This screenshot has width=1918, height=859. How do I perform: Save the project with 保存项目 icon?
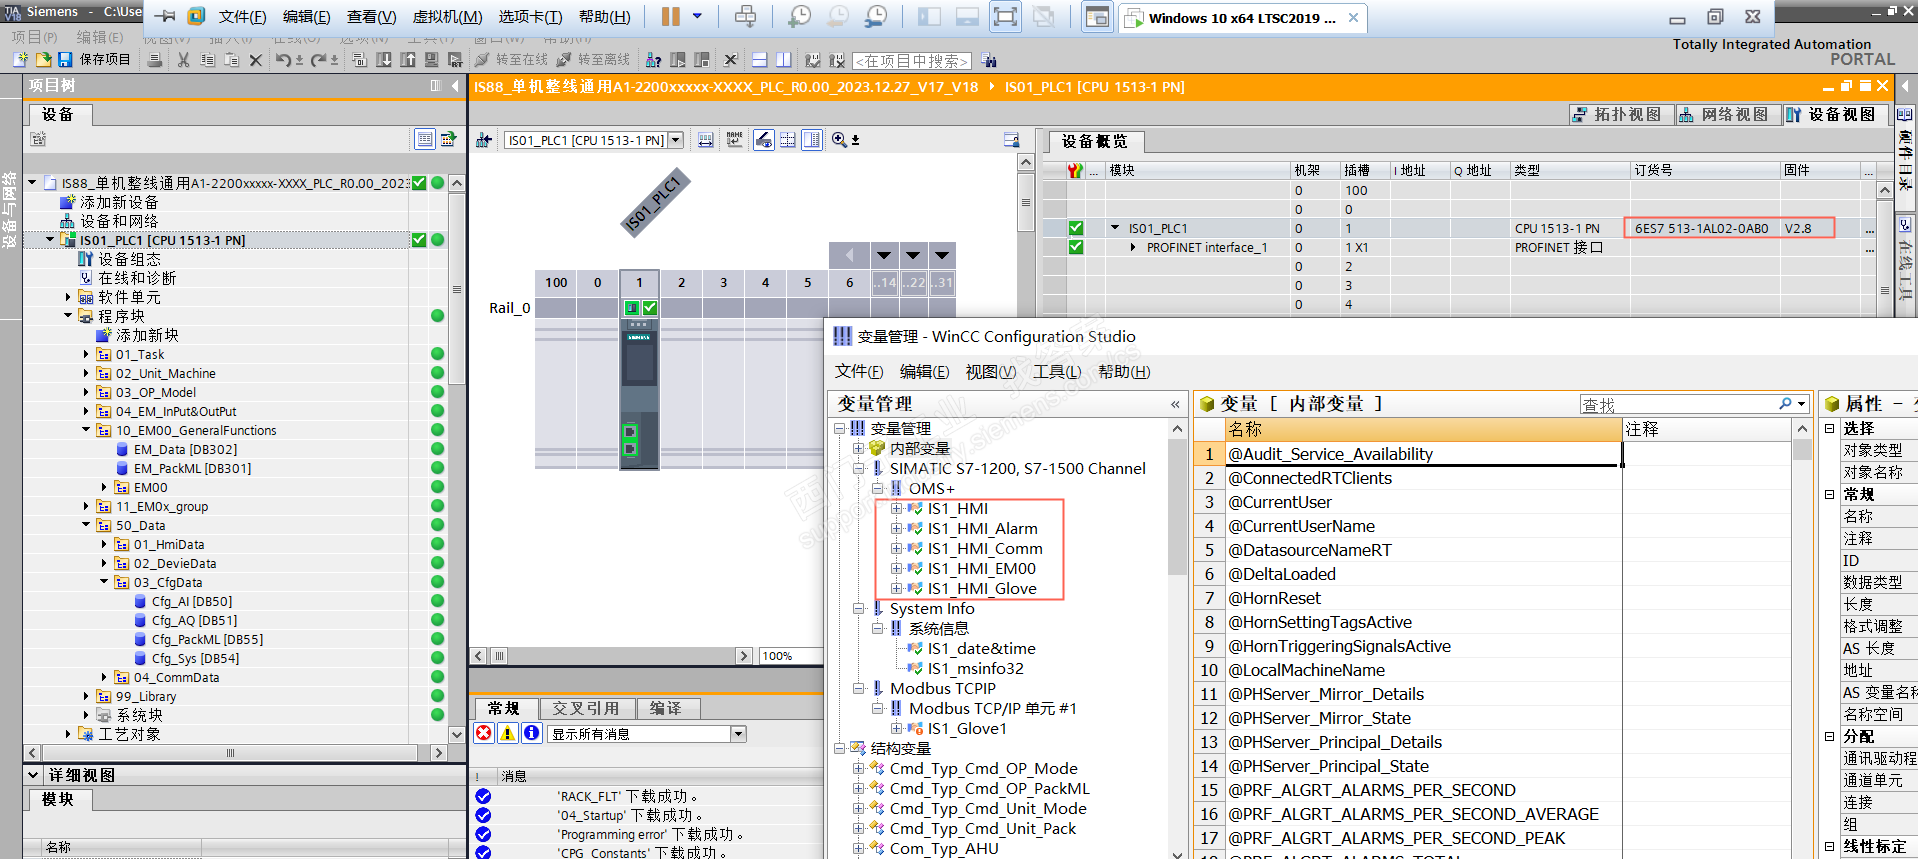tap(65, 60)
